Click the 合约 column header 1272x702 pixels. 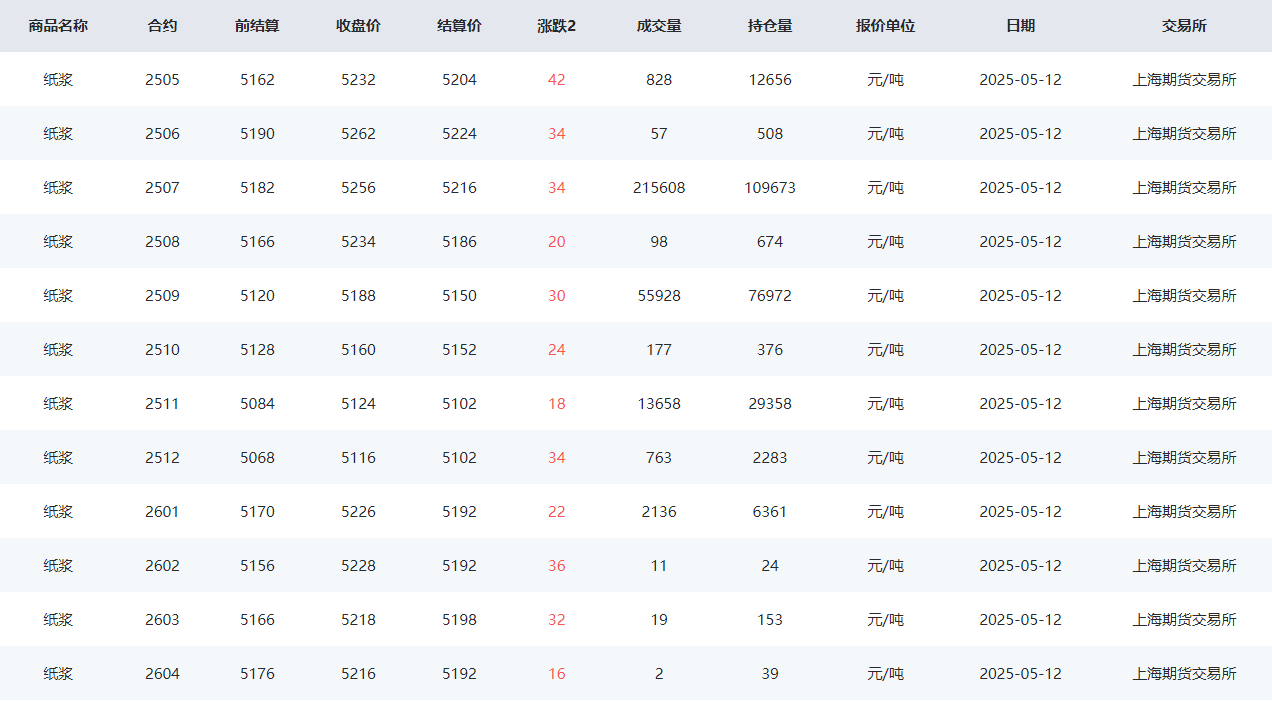click(162, 26)
